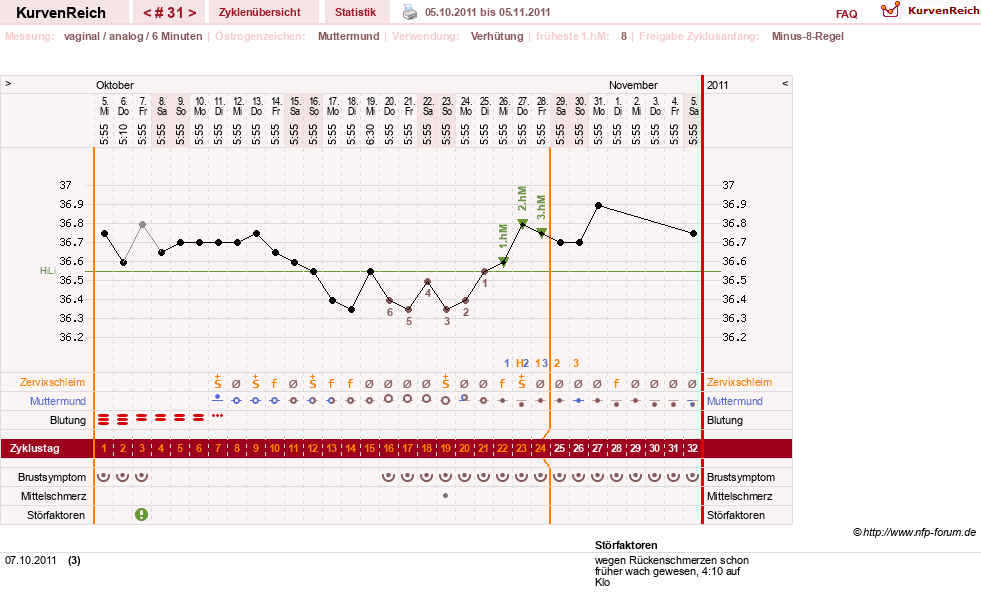Screen dimensions: 981x613
Task: Open the Zyklenübersicht tab
Action: click(260, 12)
